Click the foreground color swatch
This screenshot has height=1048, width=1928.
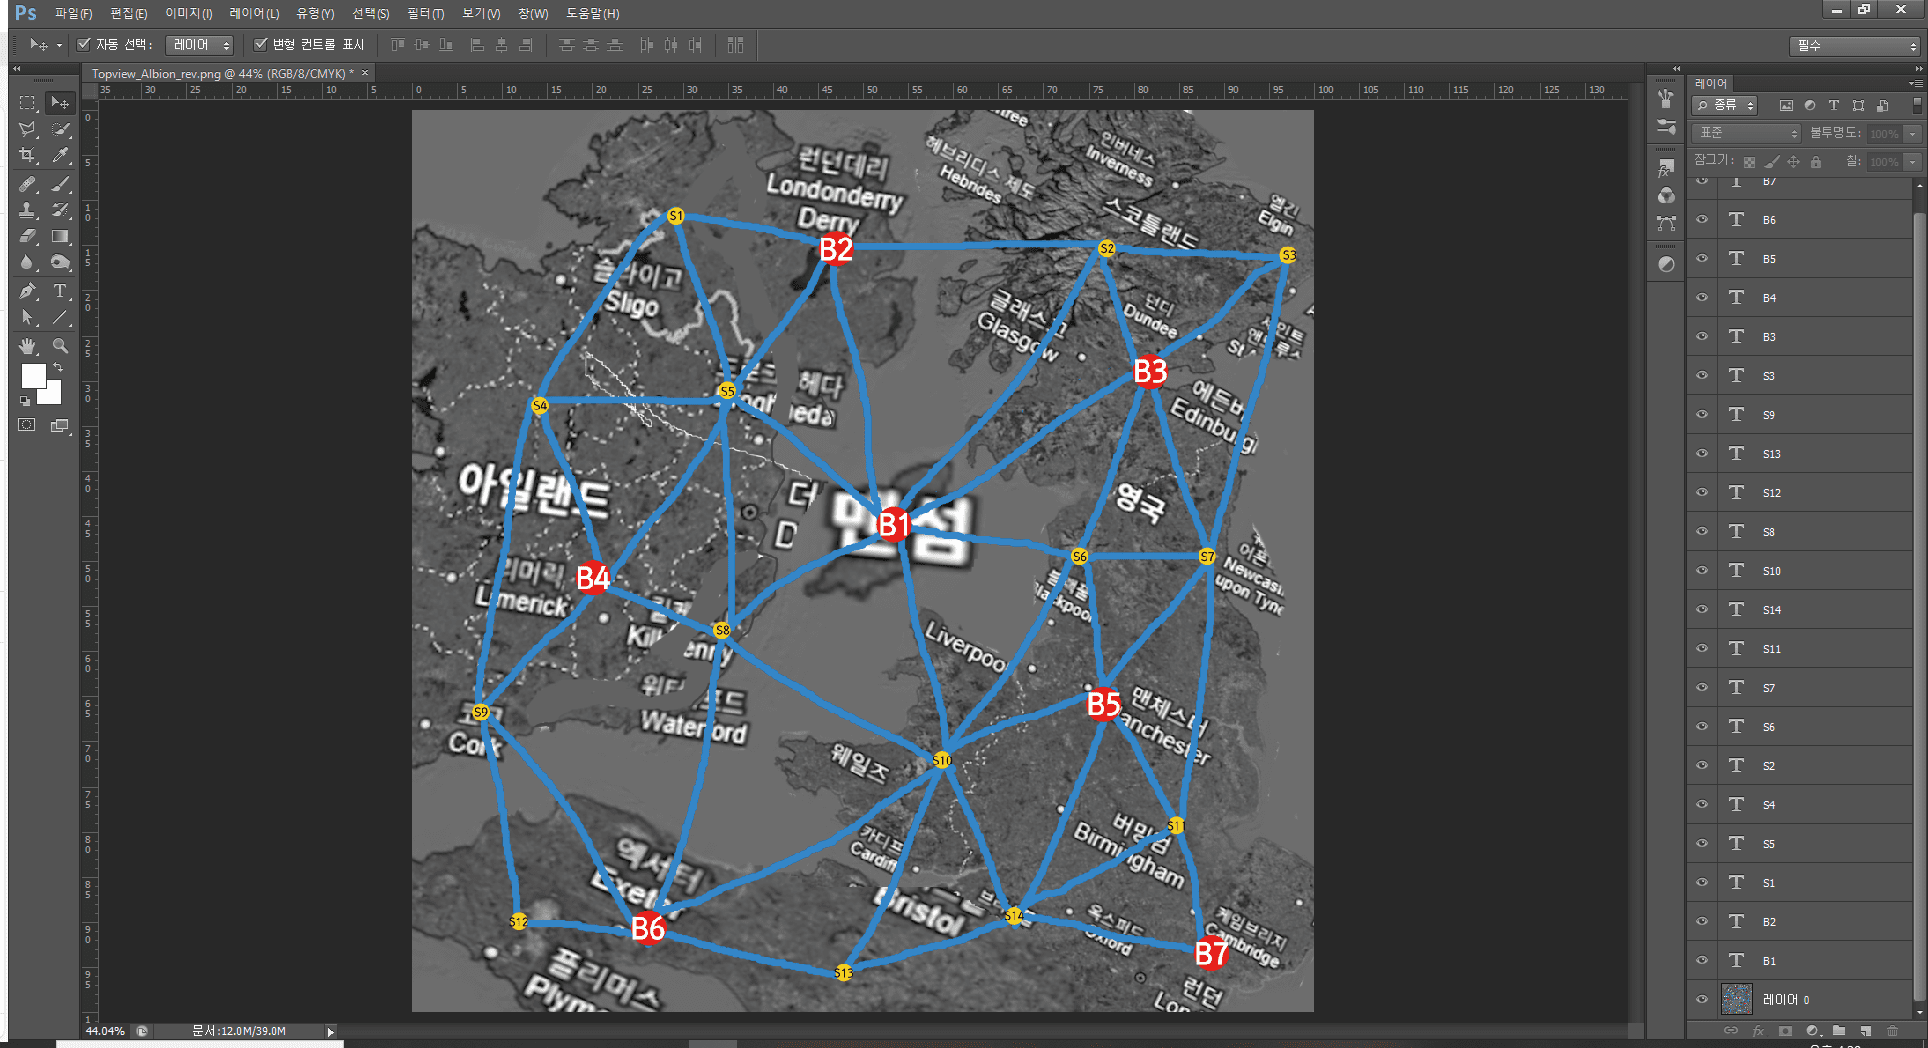pos(33,375)
